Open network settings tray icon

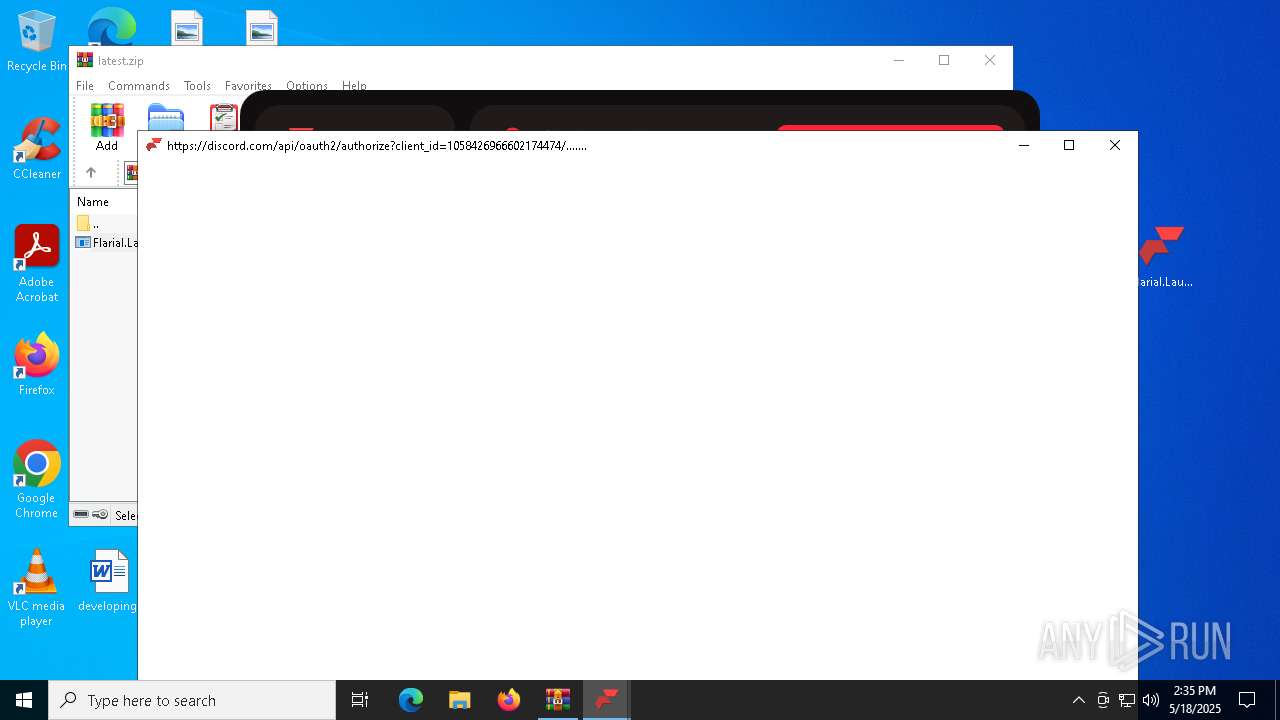coord(1127,700)
